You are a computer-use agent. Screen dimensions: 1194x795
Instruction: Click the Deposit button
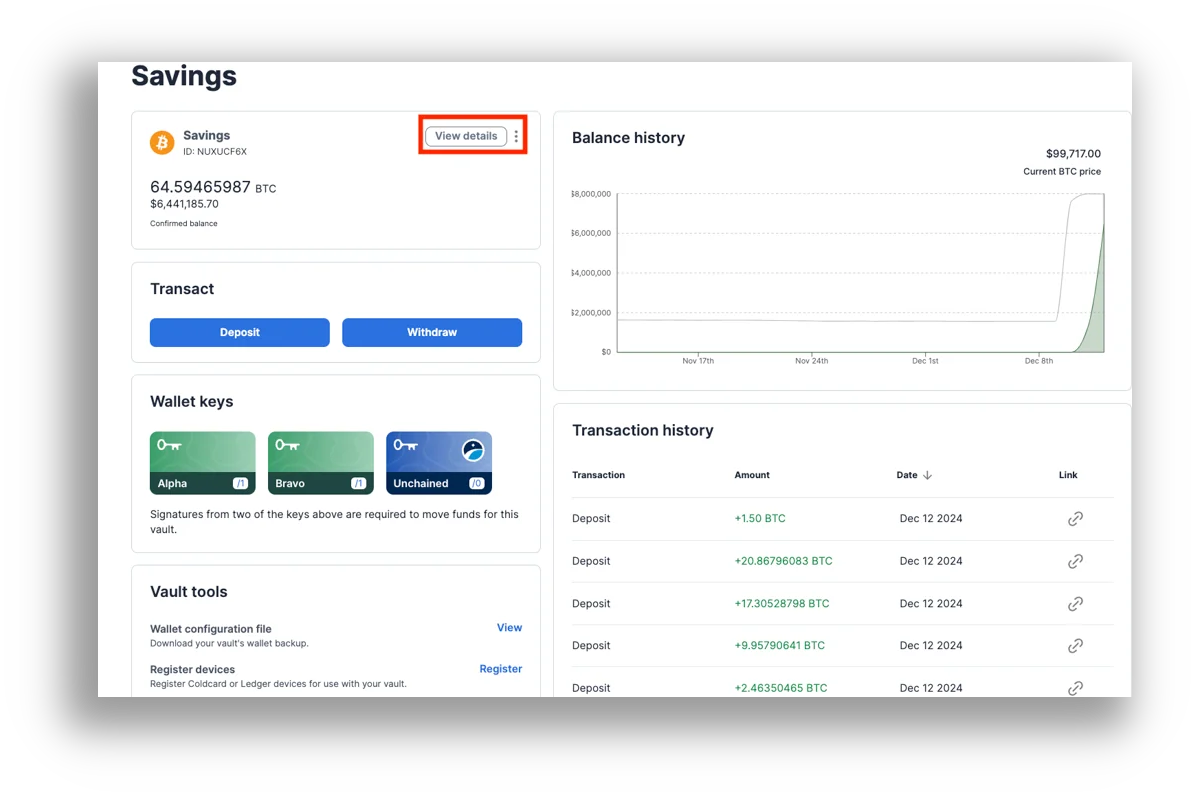(240, 332)
